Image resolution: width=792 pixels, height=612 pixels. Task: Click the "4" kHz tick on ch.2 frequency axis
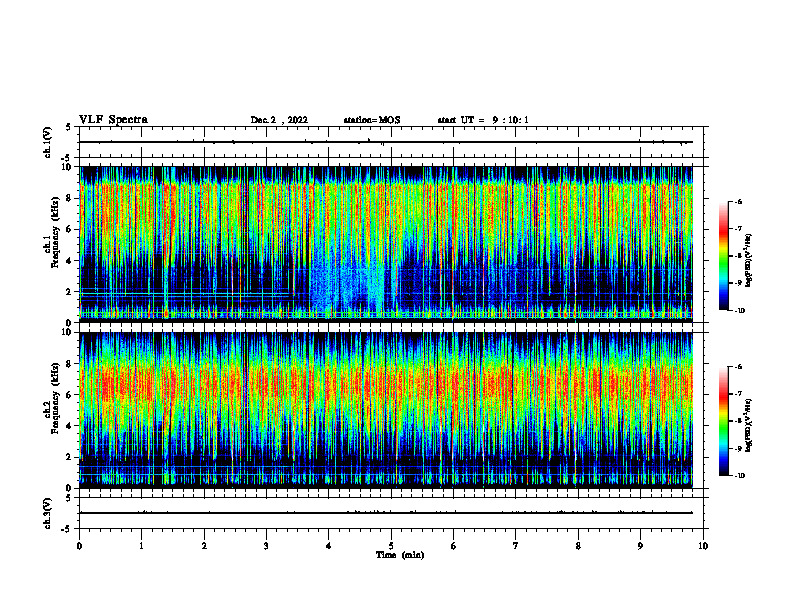[70, 426]
